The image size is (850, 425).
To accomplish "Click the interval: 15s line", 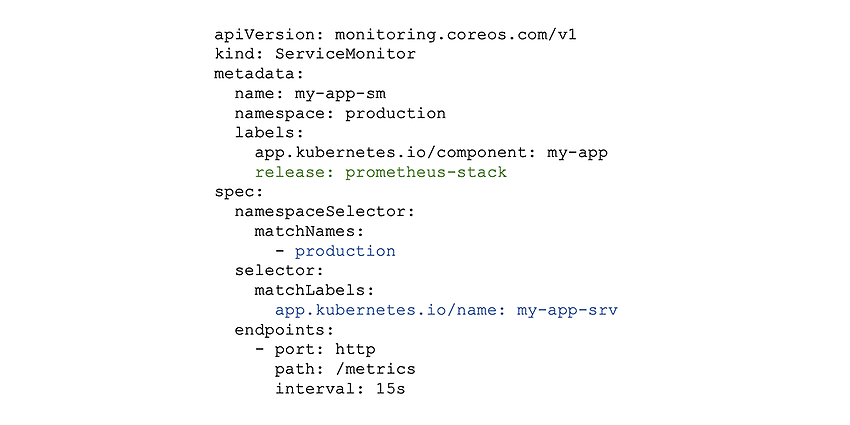I will (x=340, y=389).
